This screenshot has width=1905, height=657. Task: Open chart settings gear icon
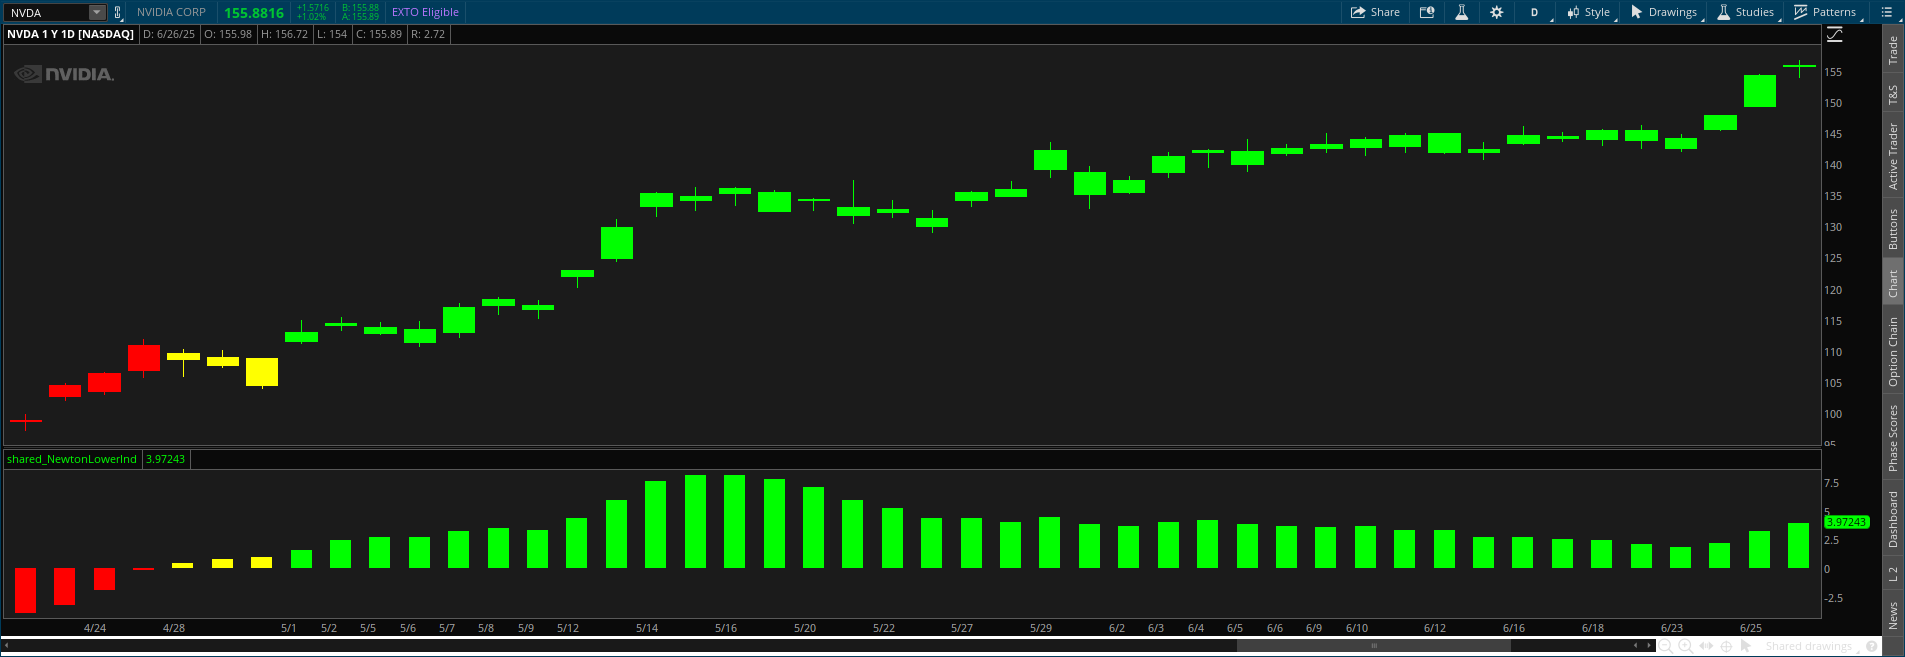click(1496, 12)
